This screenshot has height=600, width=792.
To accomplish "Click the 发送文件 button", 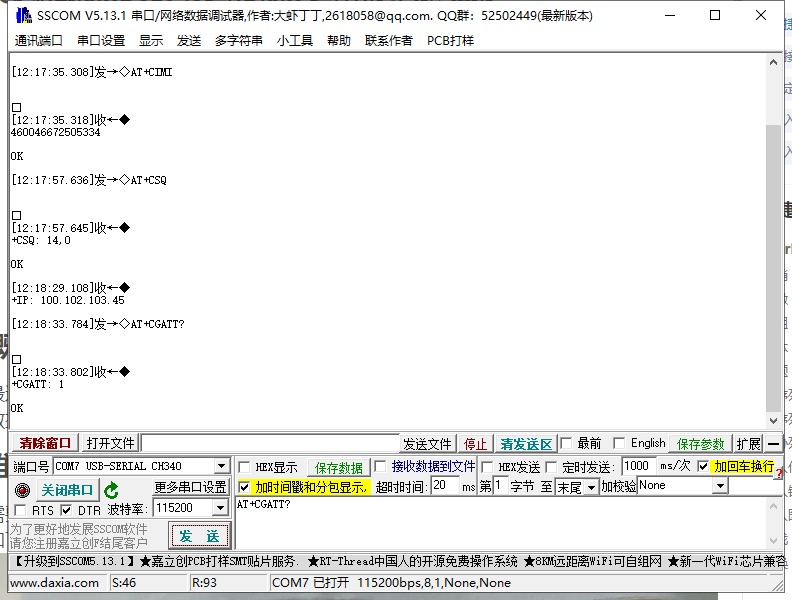I will [427, 444].
